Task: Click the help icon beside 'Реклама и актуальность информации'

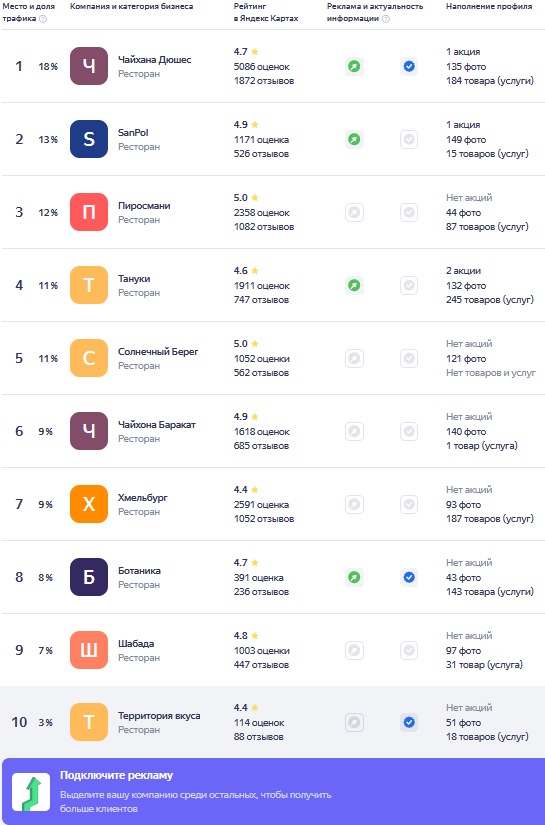Action: click(x=386, y=18)
